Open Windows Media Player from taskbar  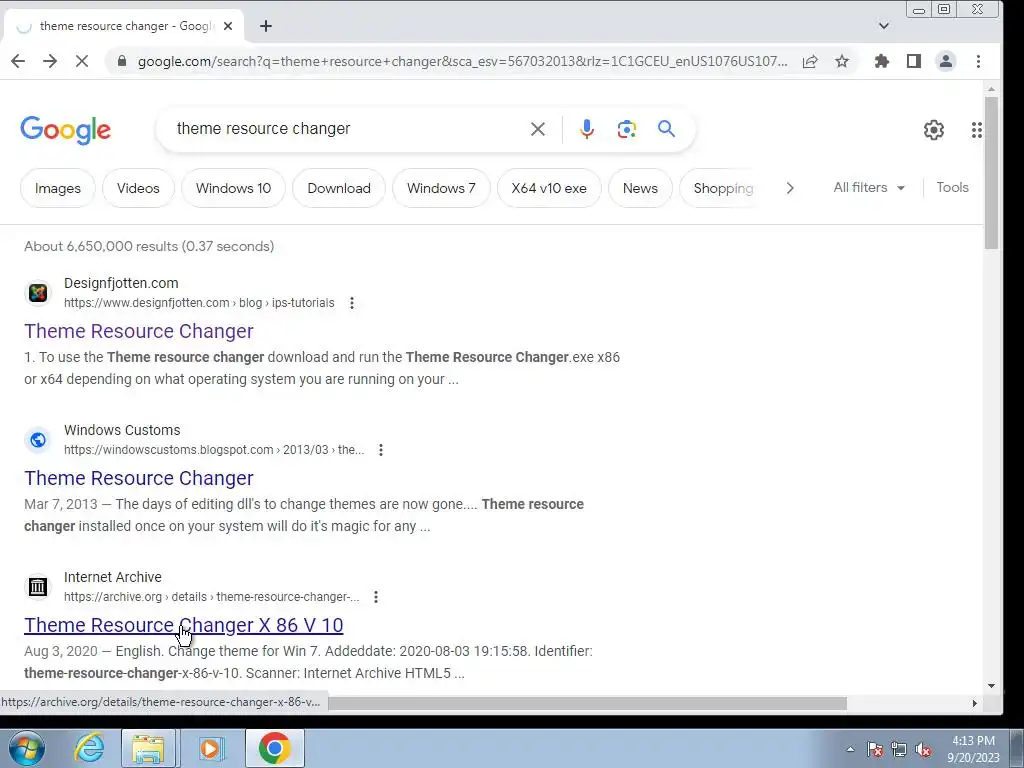click(210, 748)
